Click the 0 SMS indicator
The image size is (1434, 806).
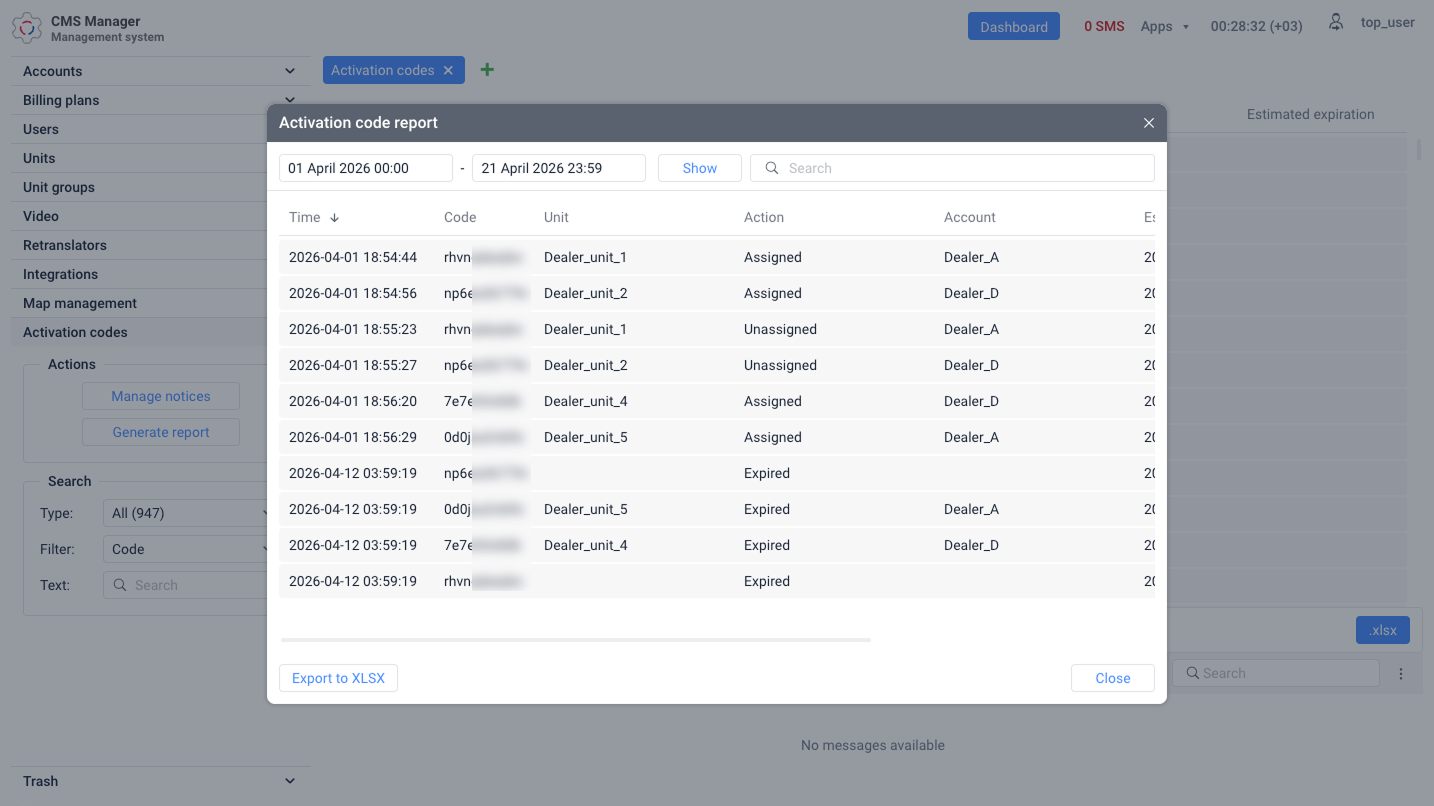1104,26
